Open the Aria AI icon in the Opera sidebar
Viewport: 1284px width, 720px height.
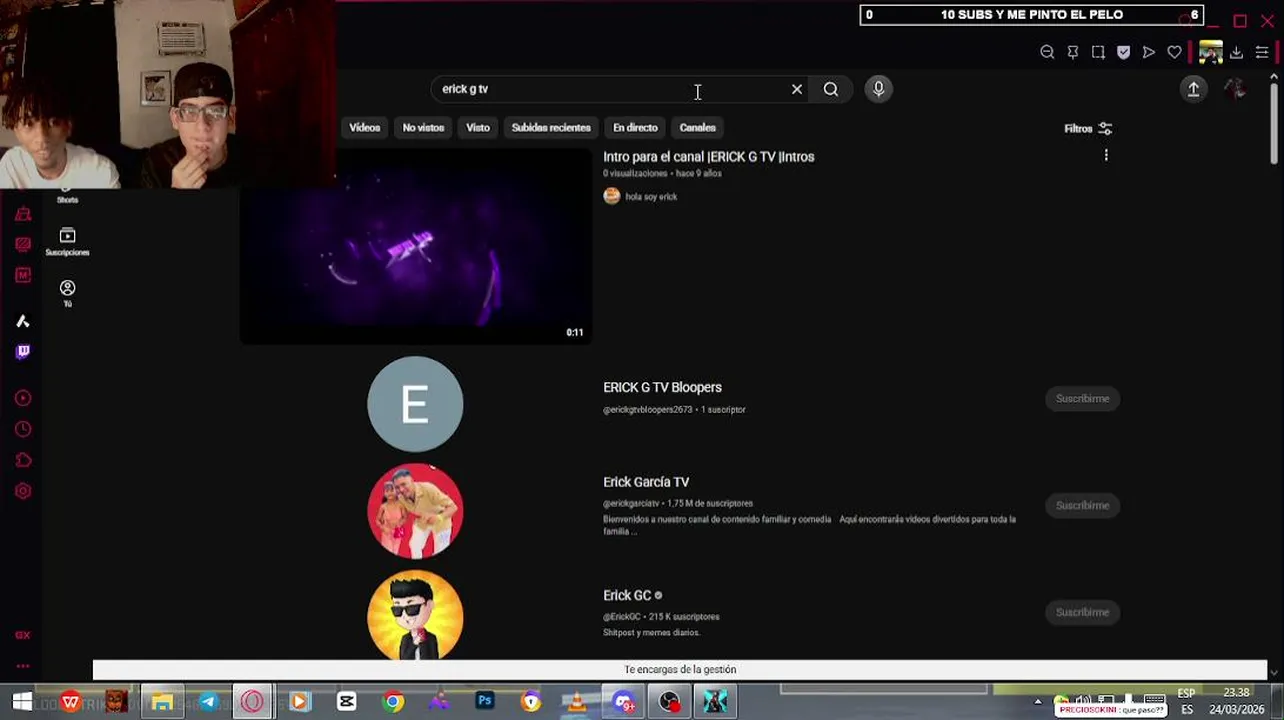[x=23, y=321]
